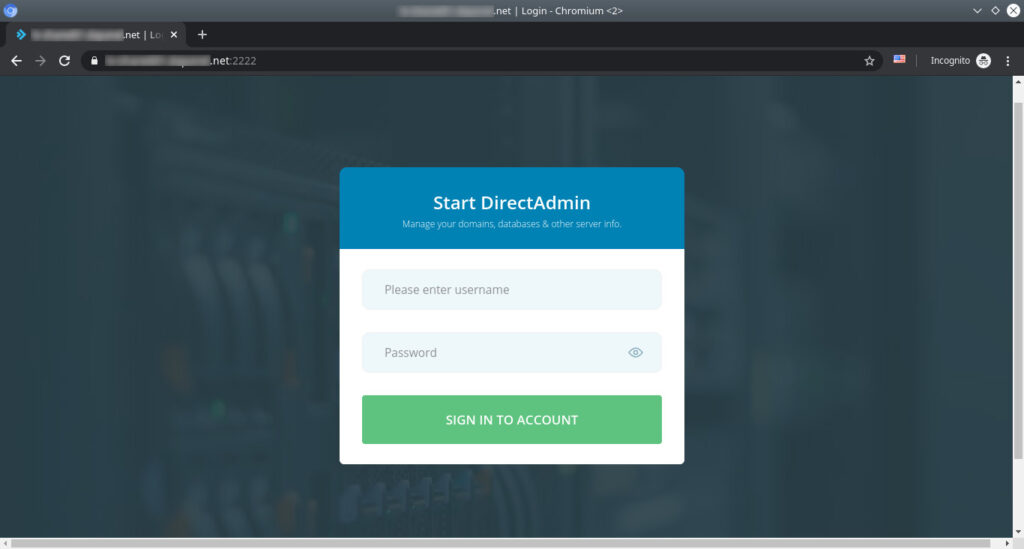
Task: Open a new browser tab
Action: click(202, 35)
